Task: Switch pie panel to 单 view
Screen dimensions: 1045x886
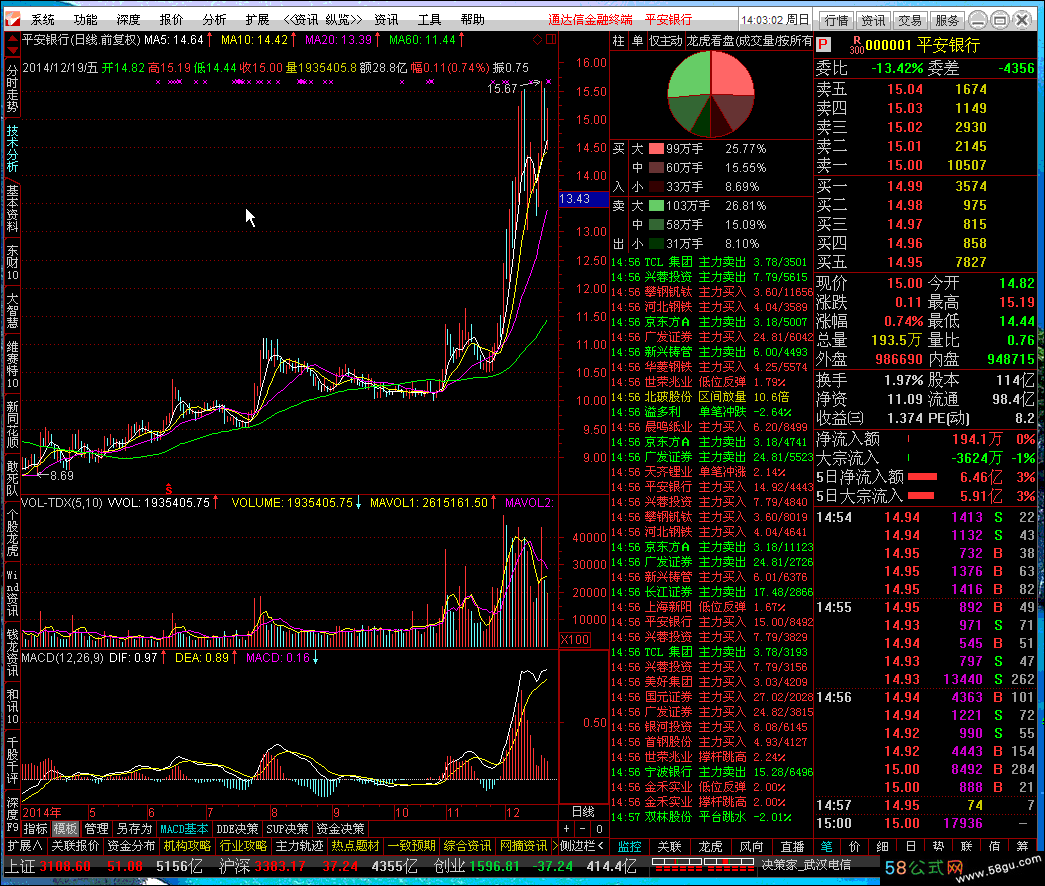Action: [x=637, y=41]
